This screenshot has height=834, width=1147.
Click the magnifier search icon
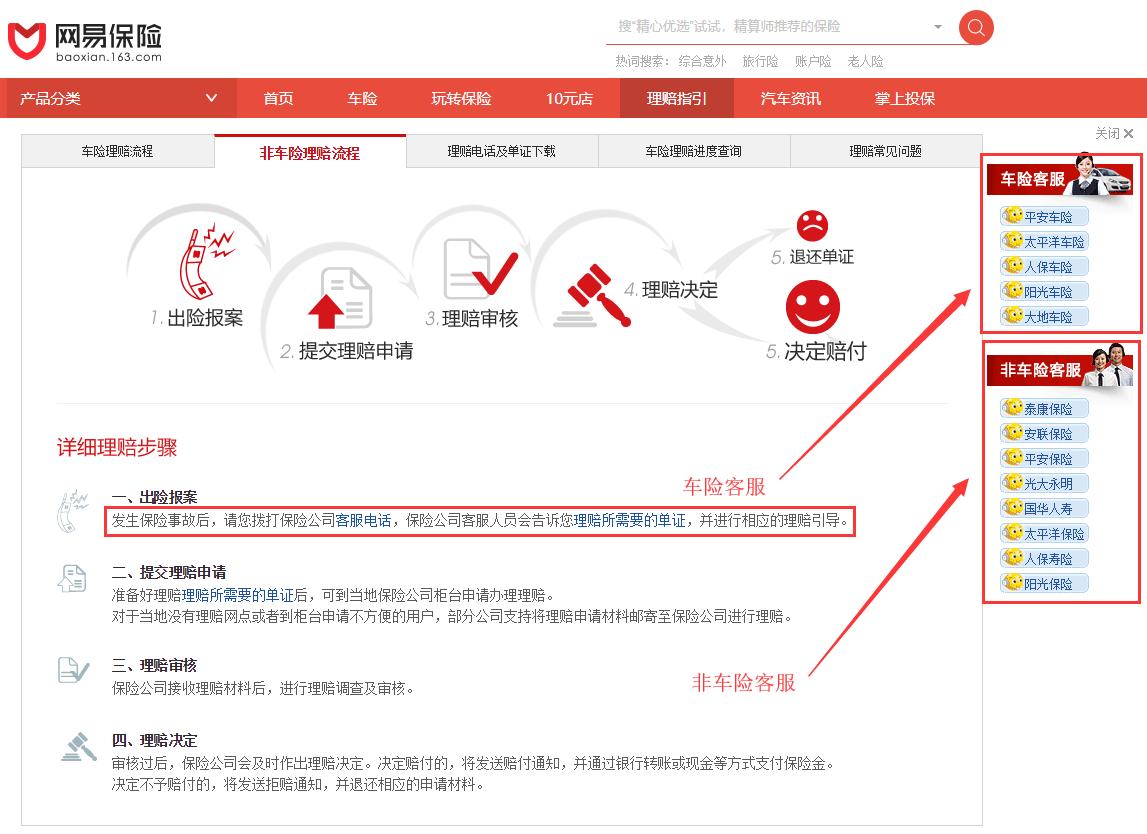point(975,27)
